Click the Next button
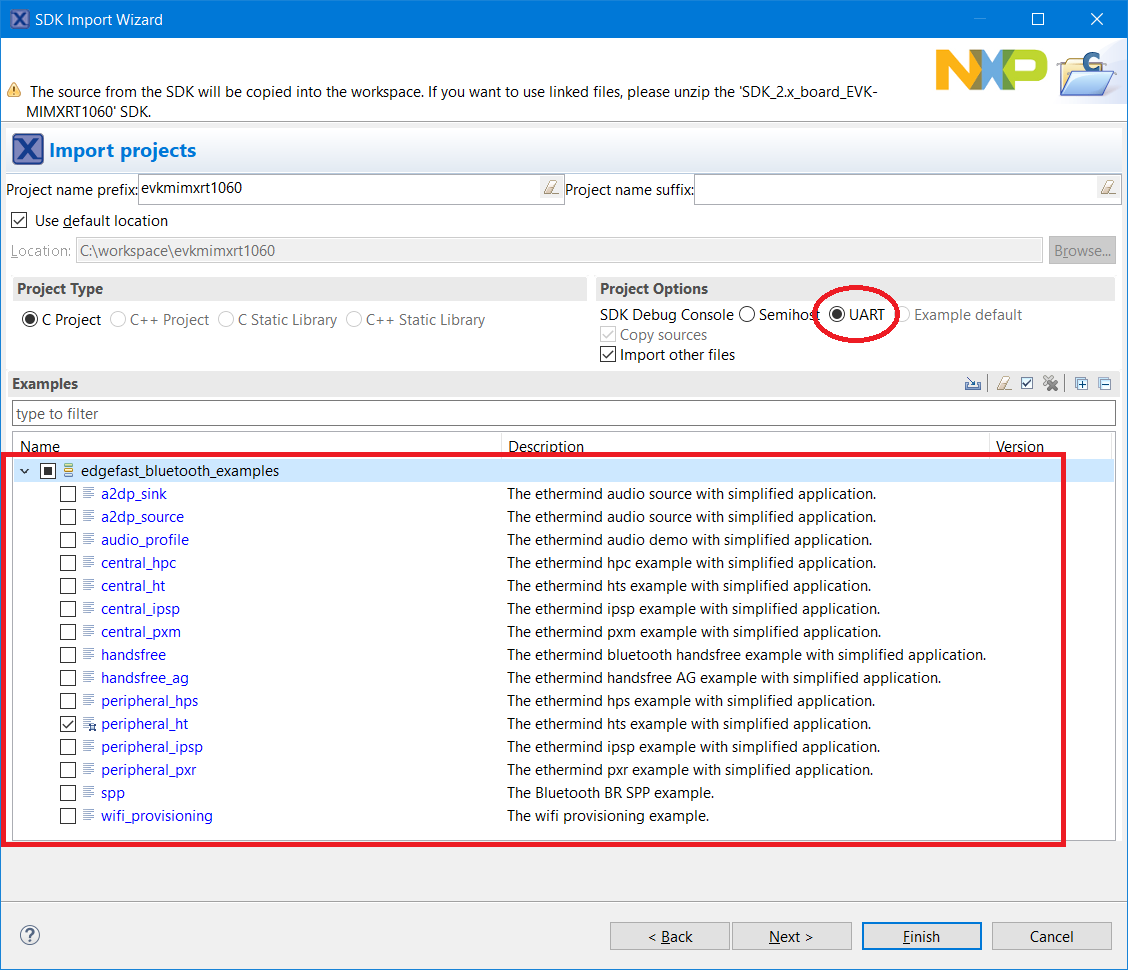Image resolution: width=1128 pixels, height=970 pixels. click(x=791, y=937)
